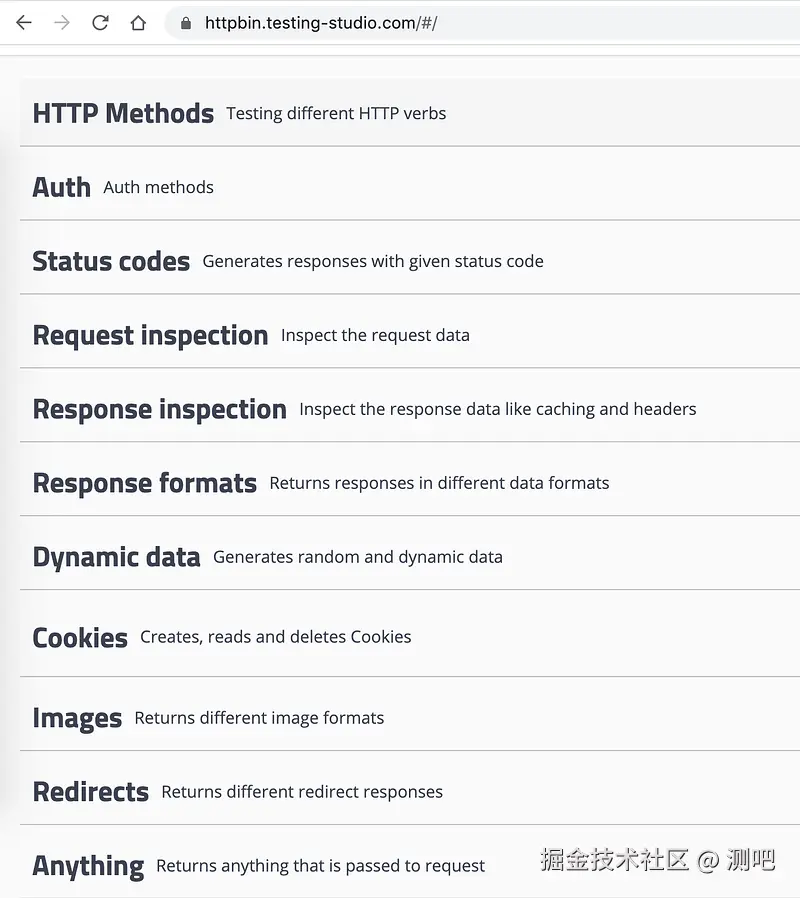The width and height of the screenshot is (800, 898).
Task: Expand the HTTP Methods section
Action: point(123,114)
